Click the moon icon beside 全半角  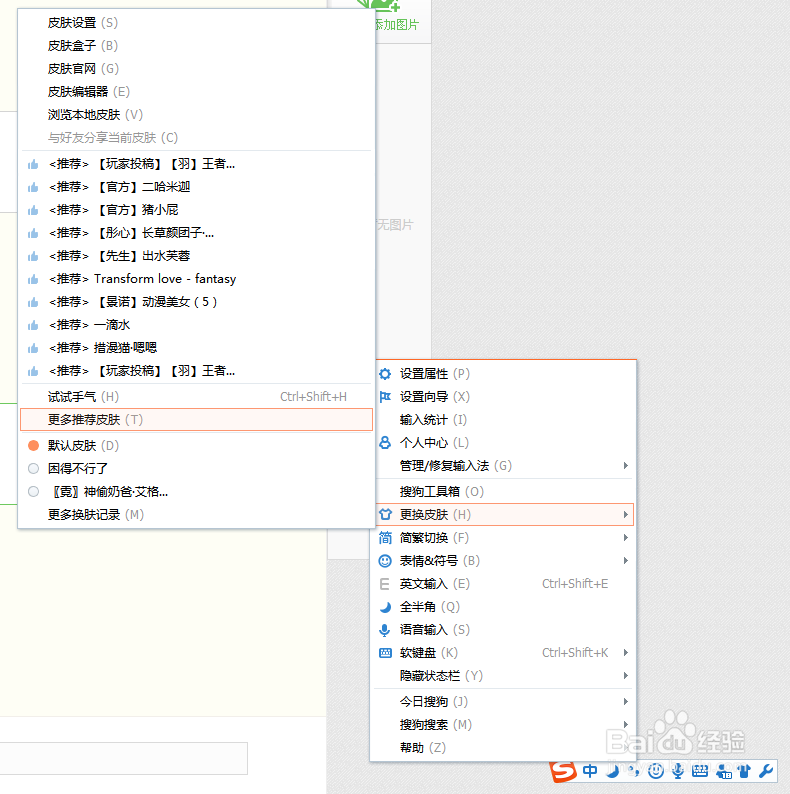[385, 607]
